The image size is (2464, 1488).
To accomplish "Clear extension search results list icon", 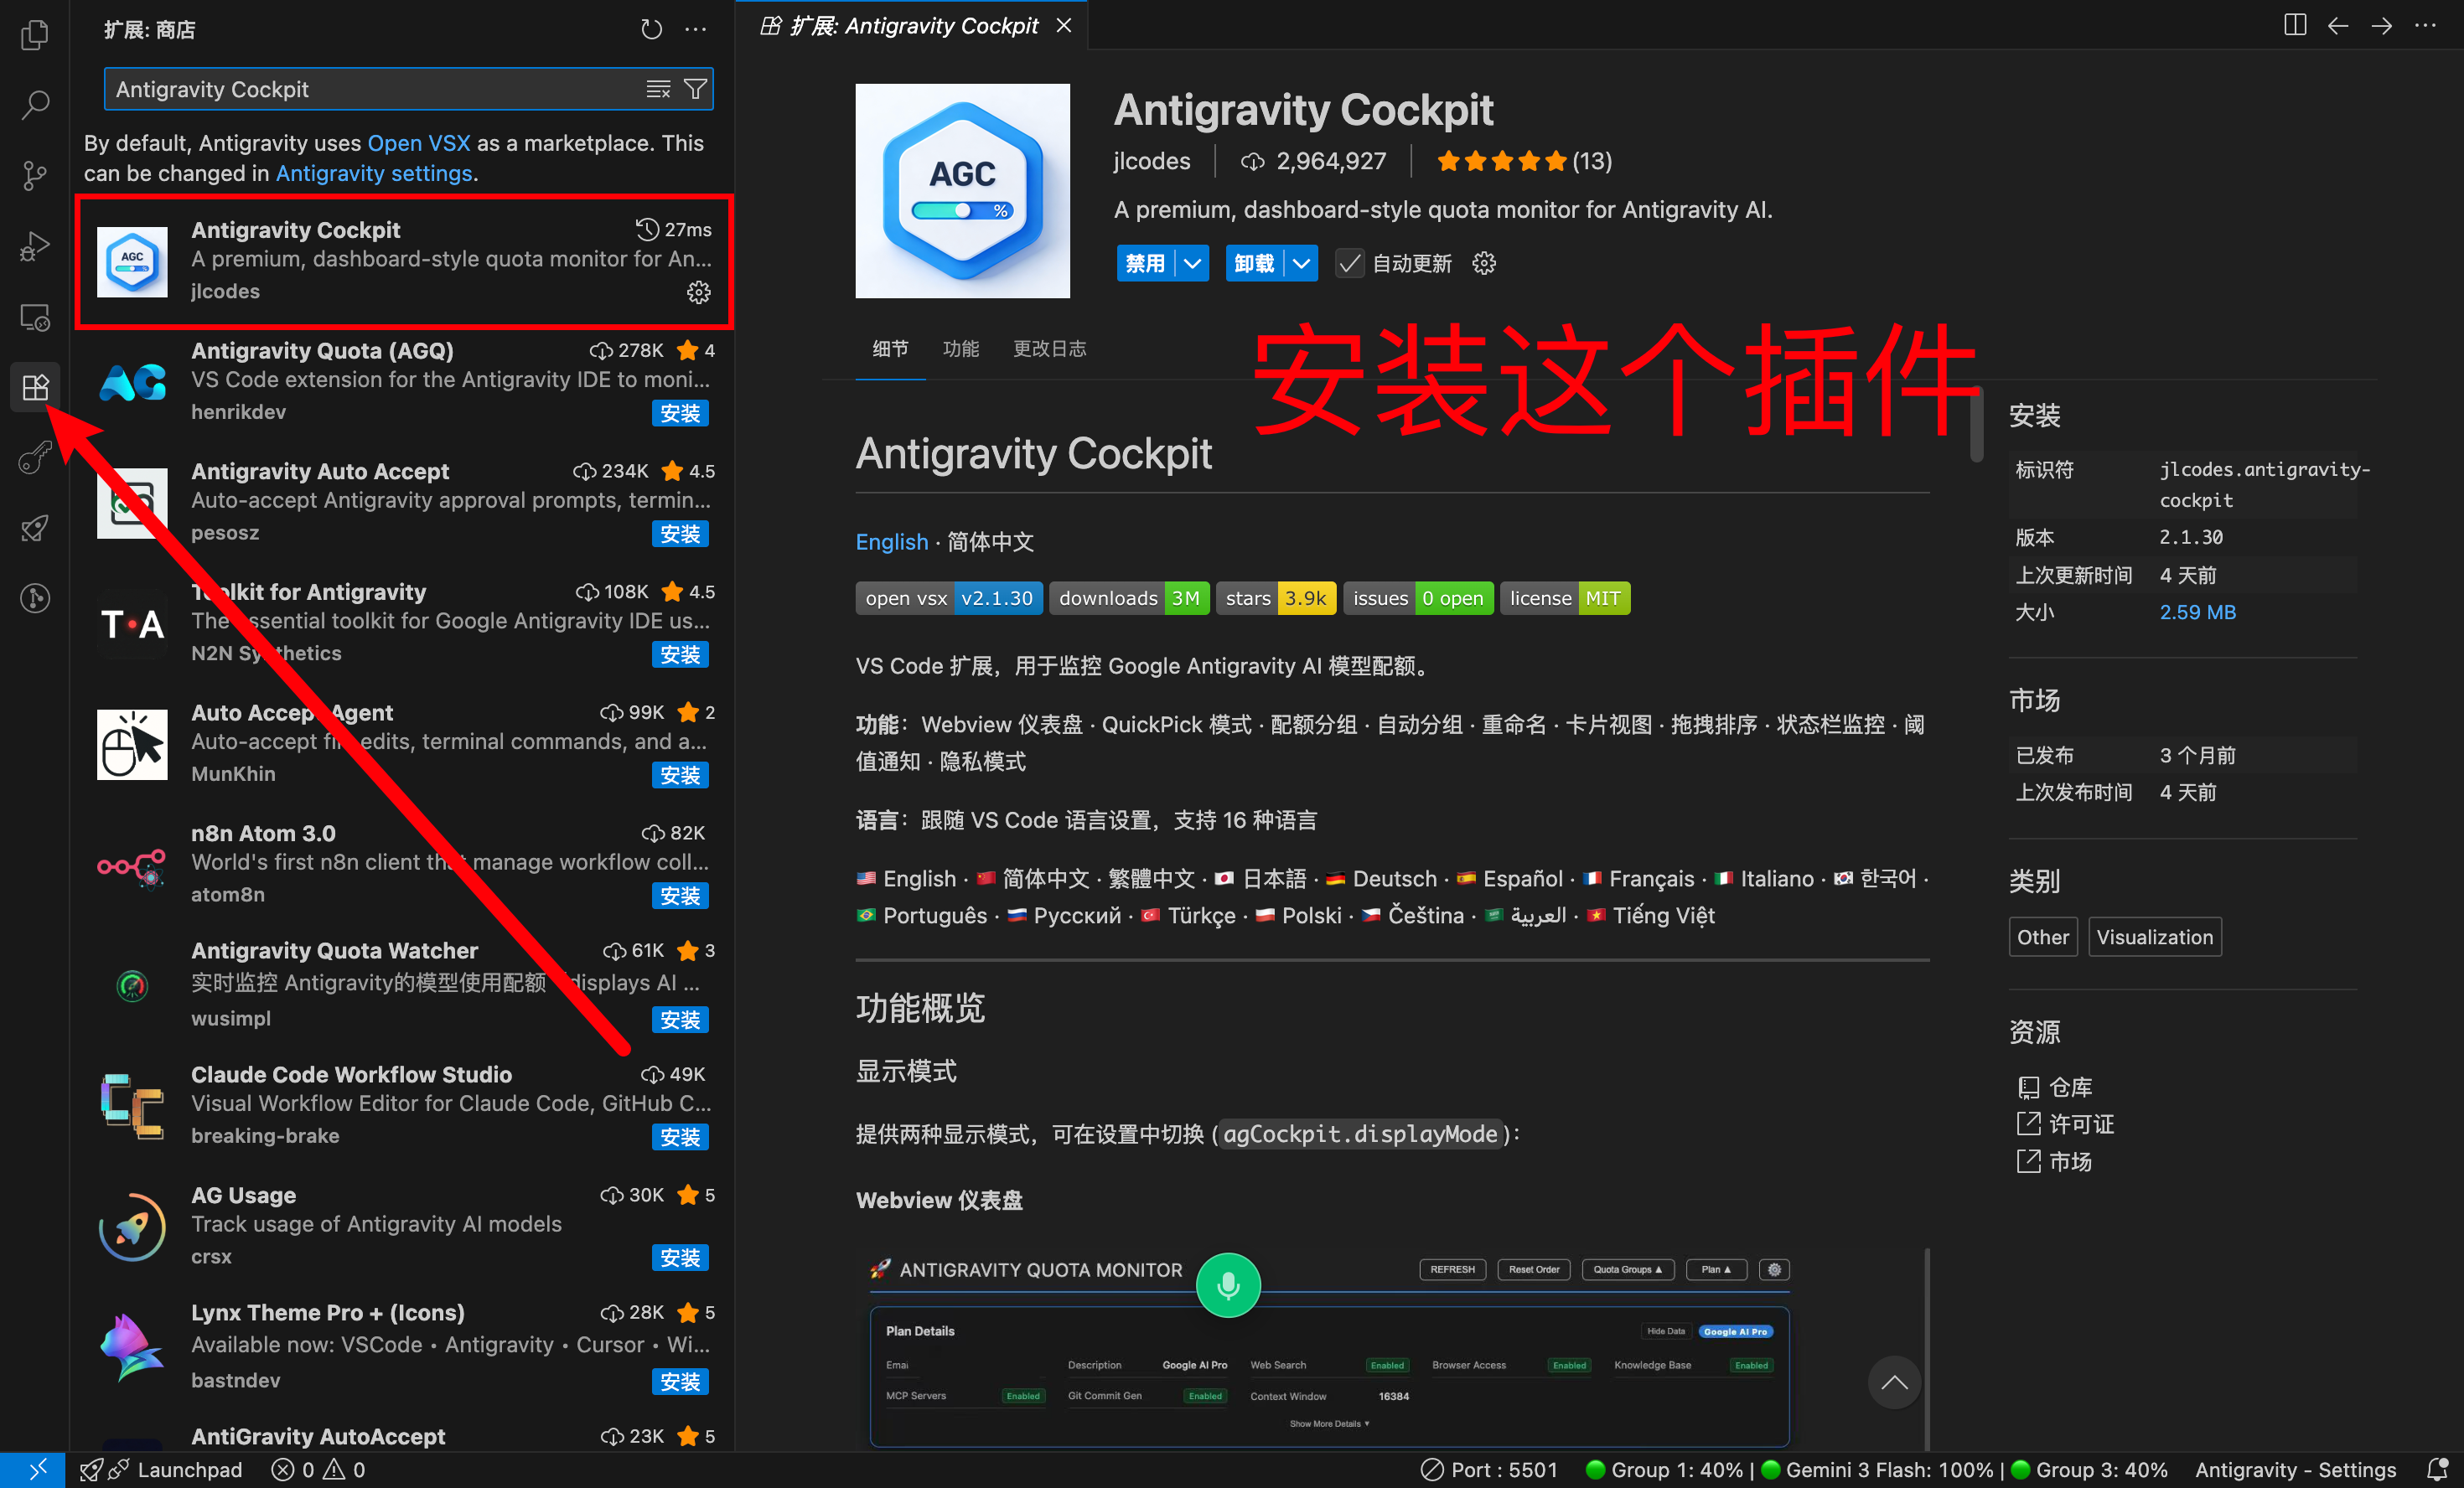I will point(658,89).
